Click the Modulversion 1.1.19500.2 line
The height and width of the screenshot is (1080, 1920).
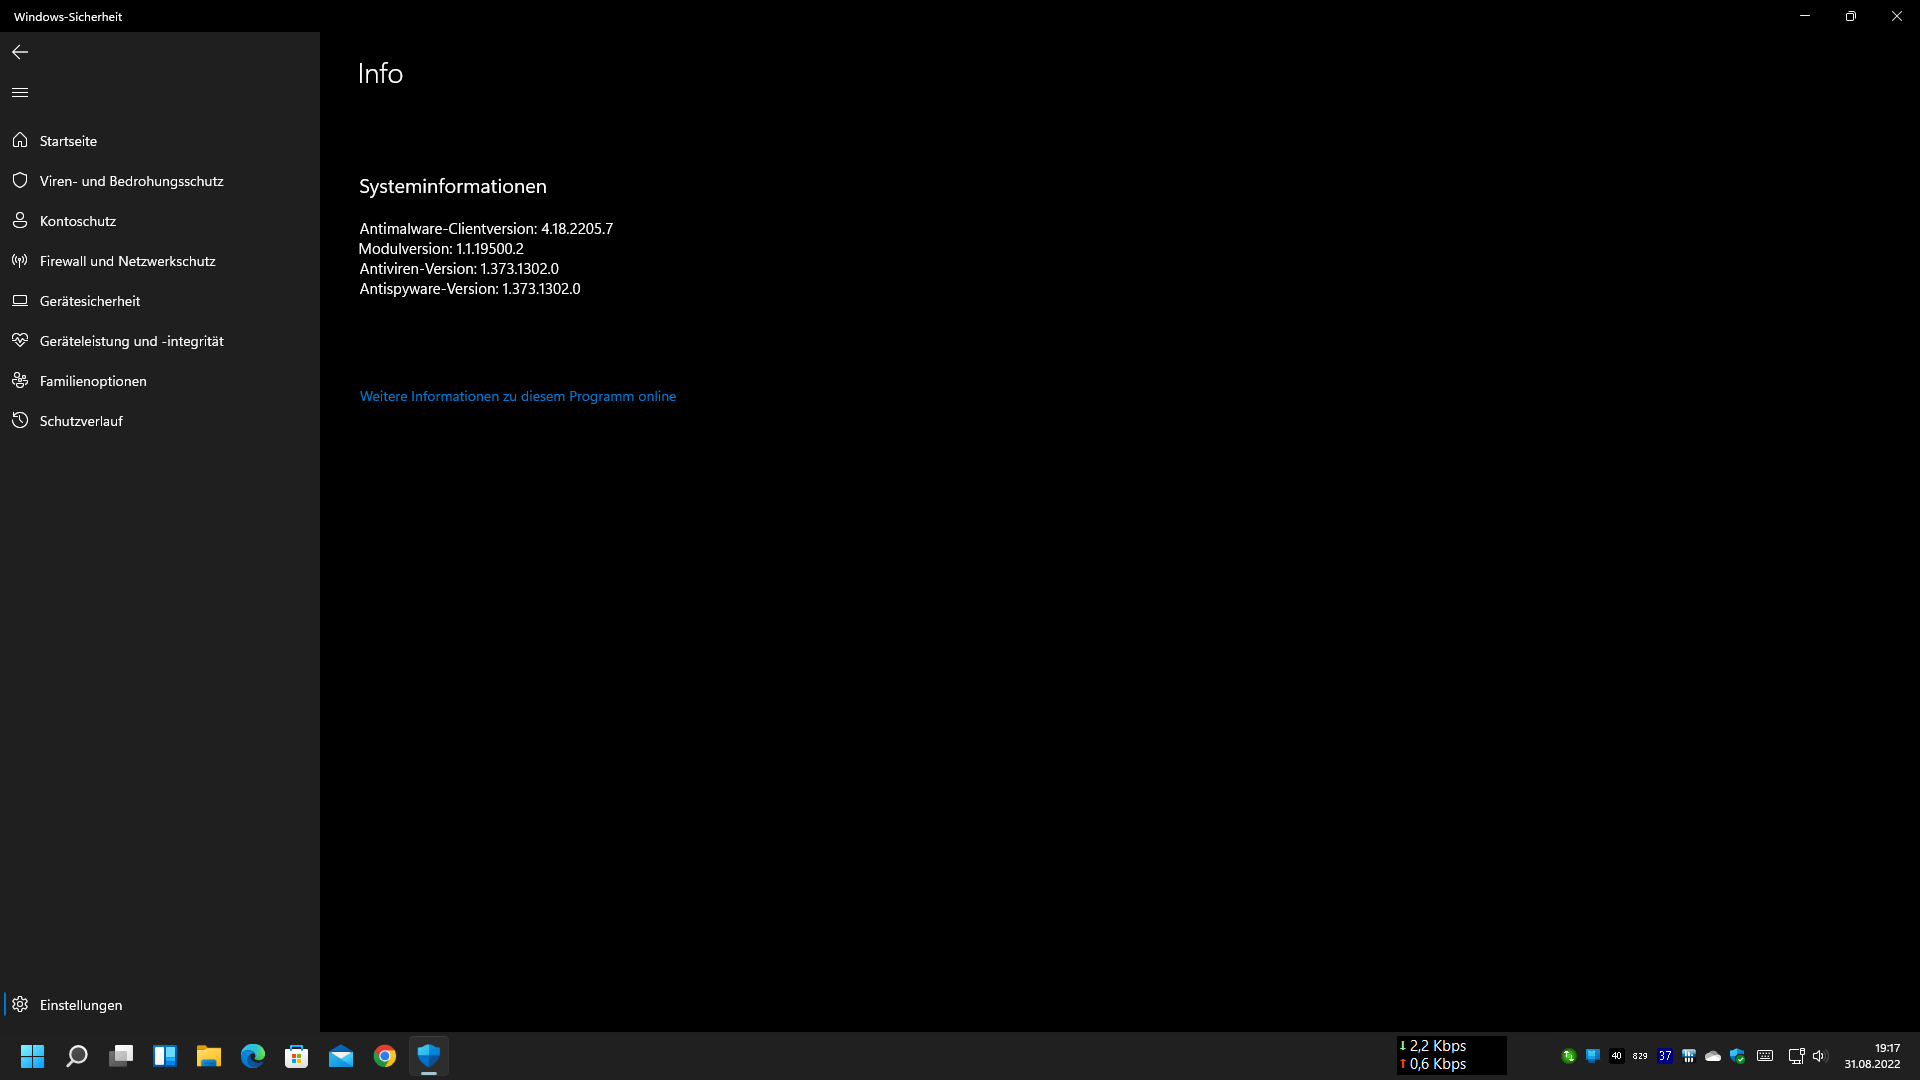click(441, 249)
